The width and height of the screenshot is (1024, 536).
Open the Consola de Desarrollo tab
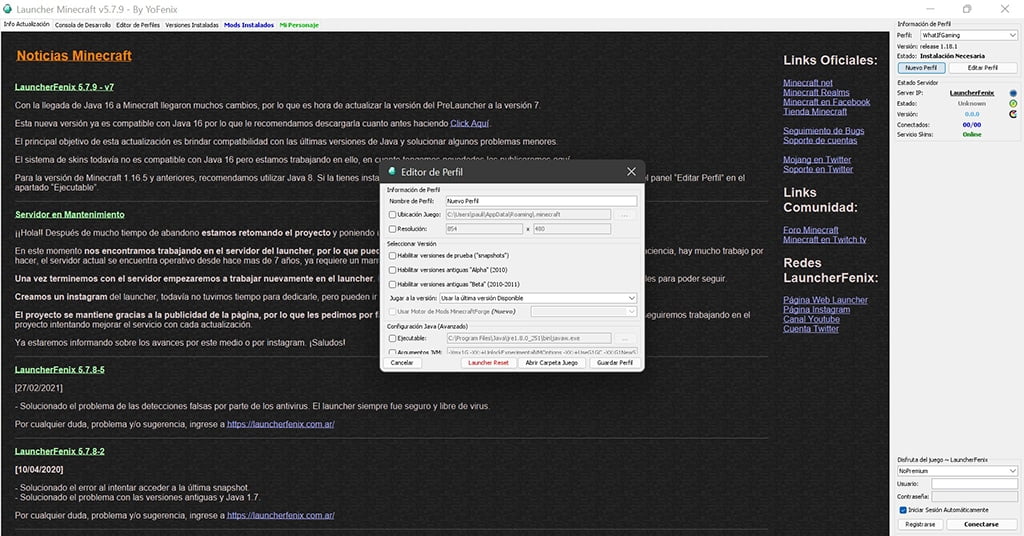coord(83,25)
